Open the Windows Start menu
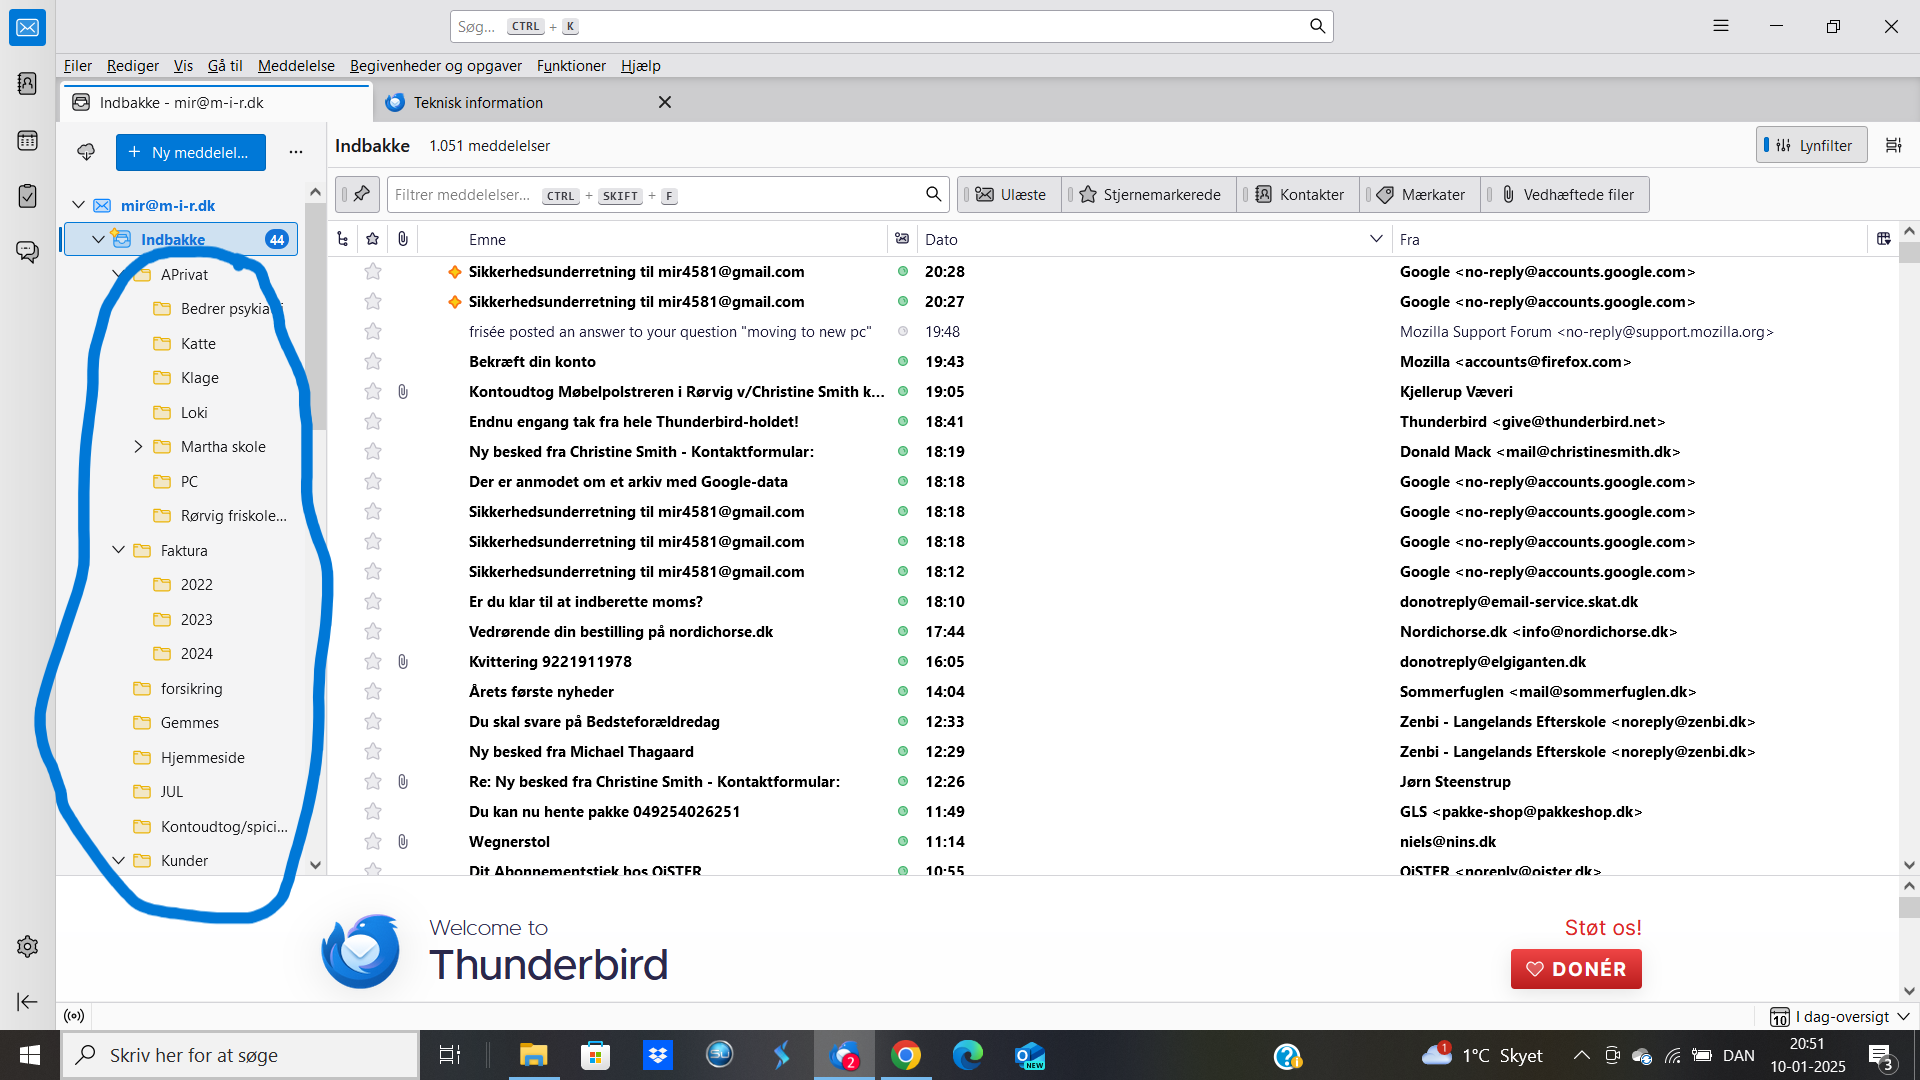 coord(29,1055)
